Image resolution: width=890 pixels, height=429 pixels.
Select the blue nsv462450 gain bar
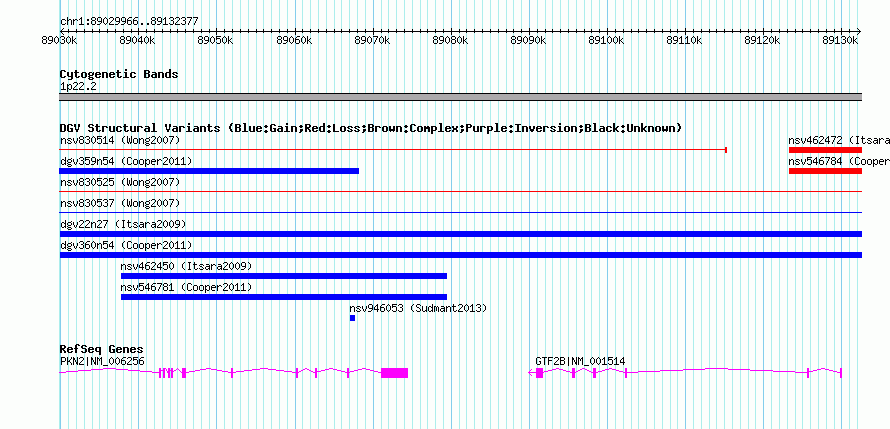284,276
